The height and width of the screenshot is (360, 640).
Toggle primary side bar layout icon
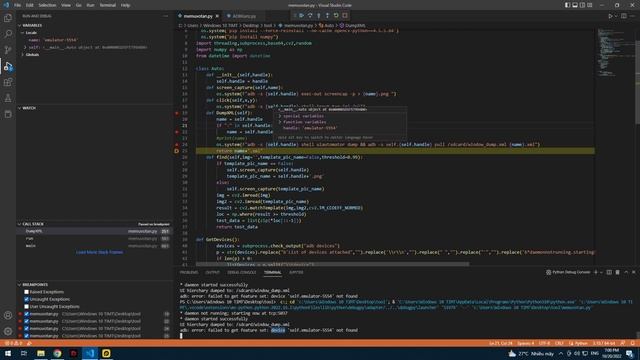pos(567,5)
